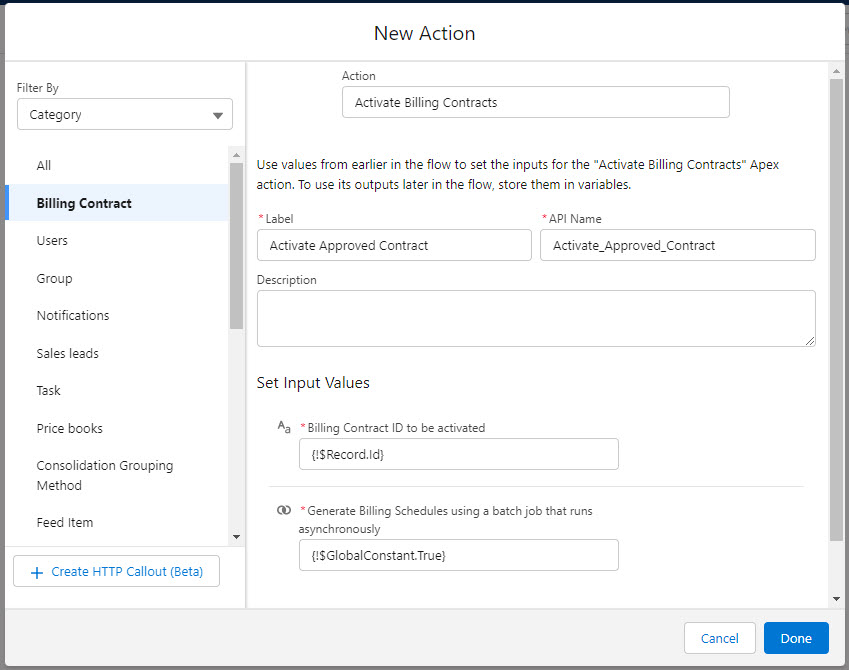This screenshot has width=849, height=670.
Task: Click the Cancel button
Action: (719, 638)
